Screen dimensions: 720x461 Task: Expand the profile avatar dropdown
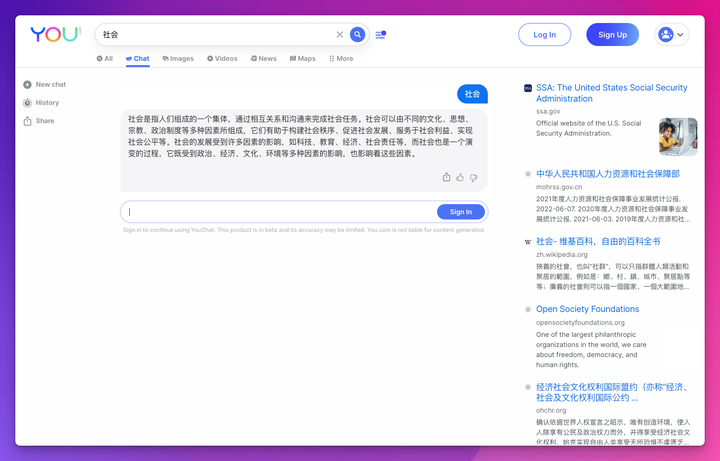(671, 34)
